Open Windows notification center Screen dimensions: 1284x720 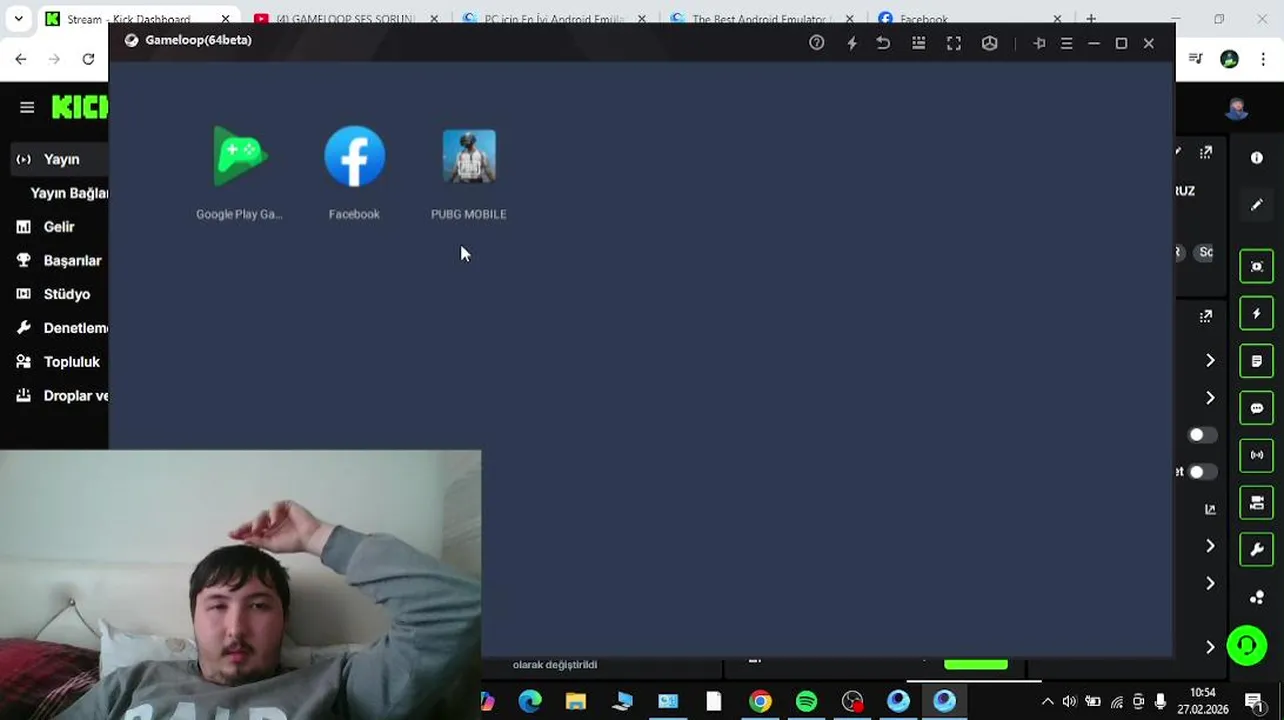click(x=1253, y=701)
